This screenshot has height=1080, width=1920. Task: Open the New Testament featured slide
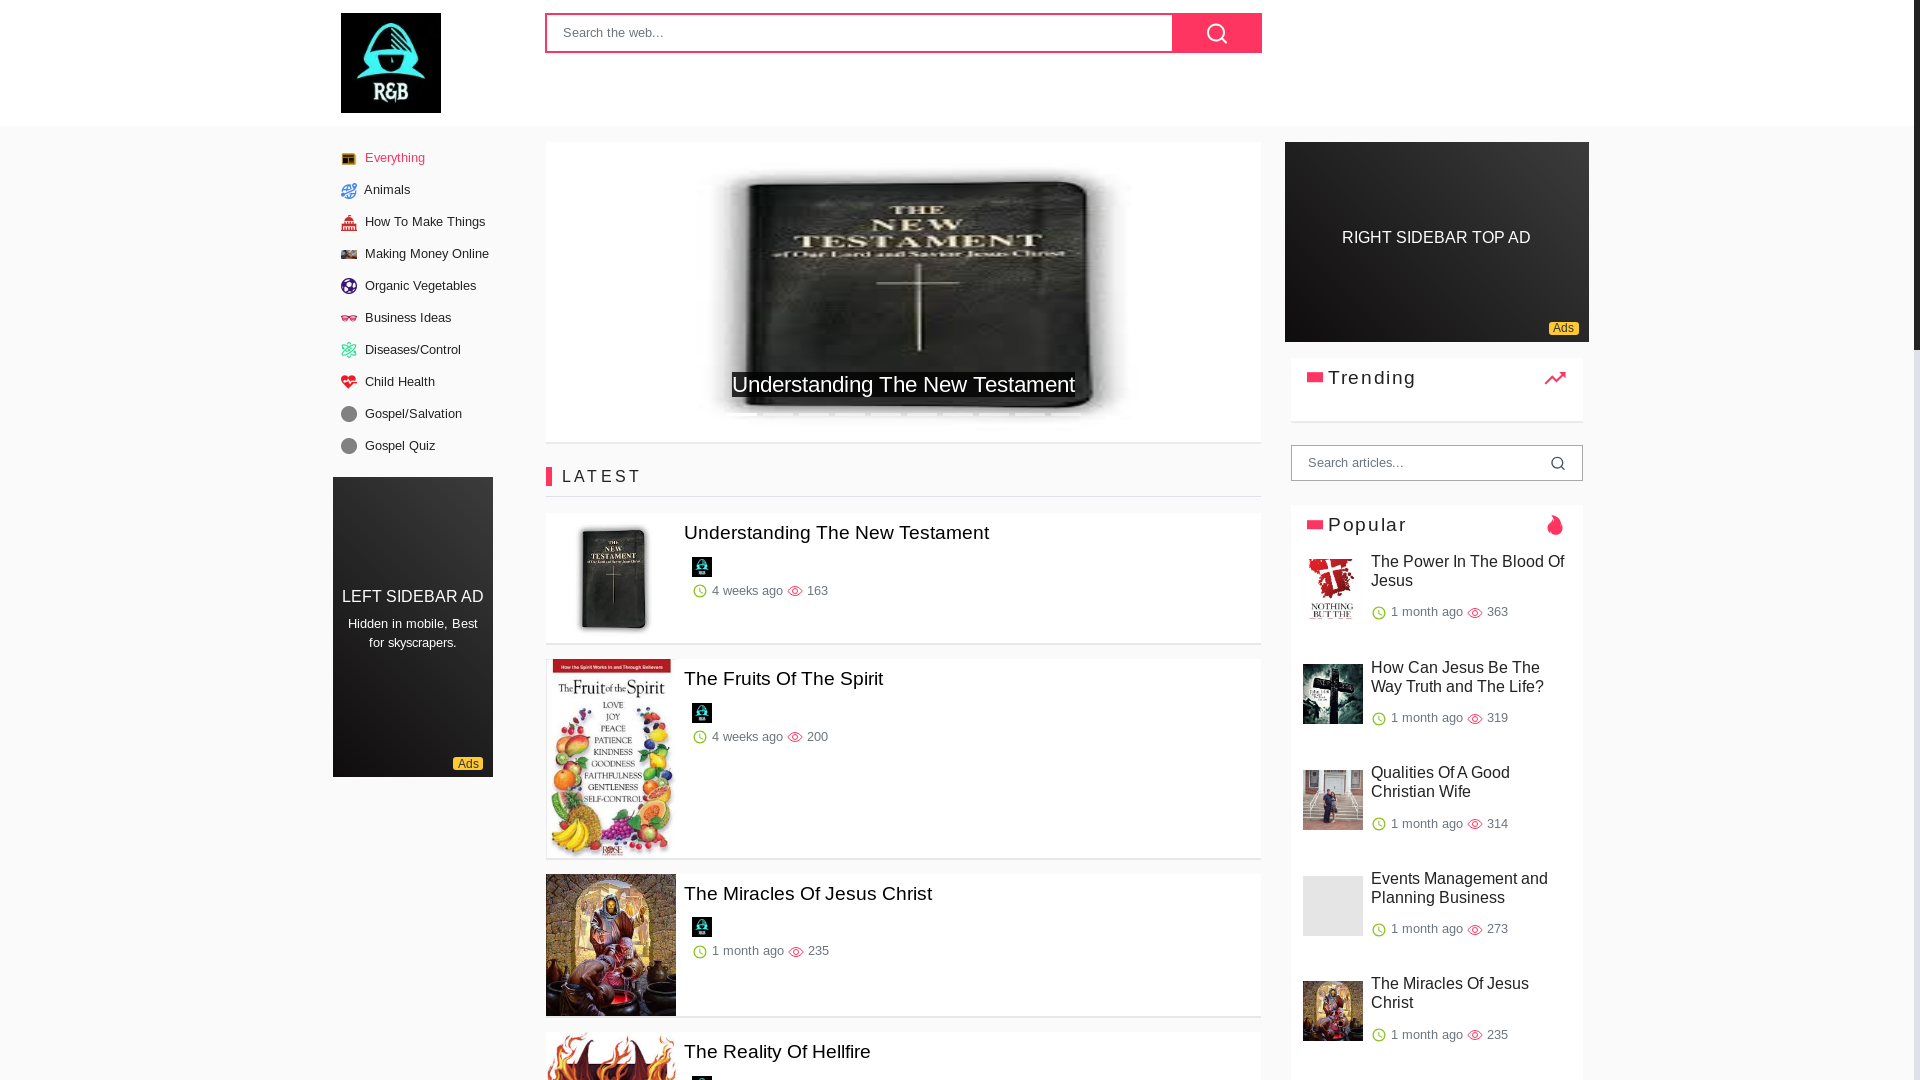pos(903,292)
